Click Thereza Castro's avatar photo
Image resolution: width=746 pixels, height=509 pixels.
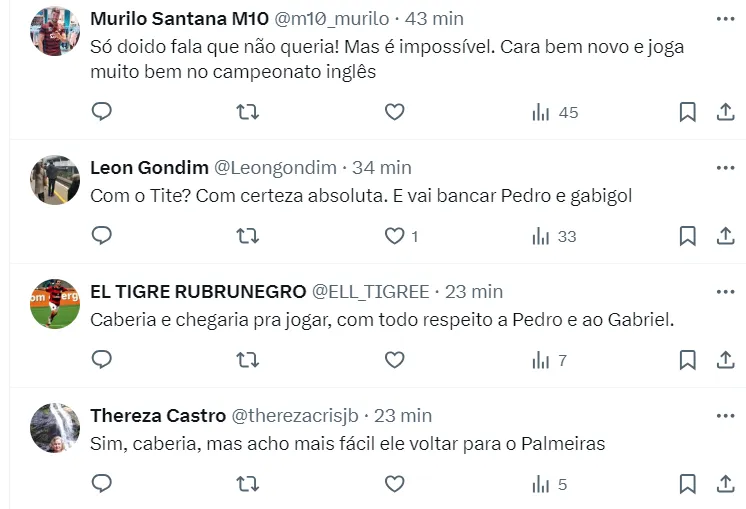point(55,427)
